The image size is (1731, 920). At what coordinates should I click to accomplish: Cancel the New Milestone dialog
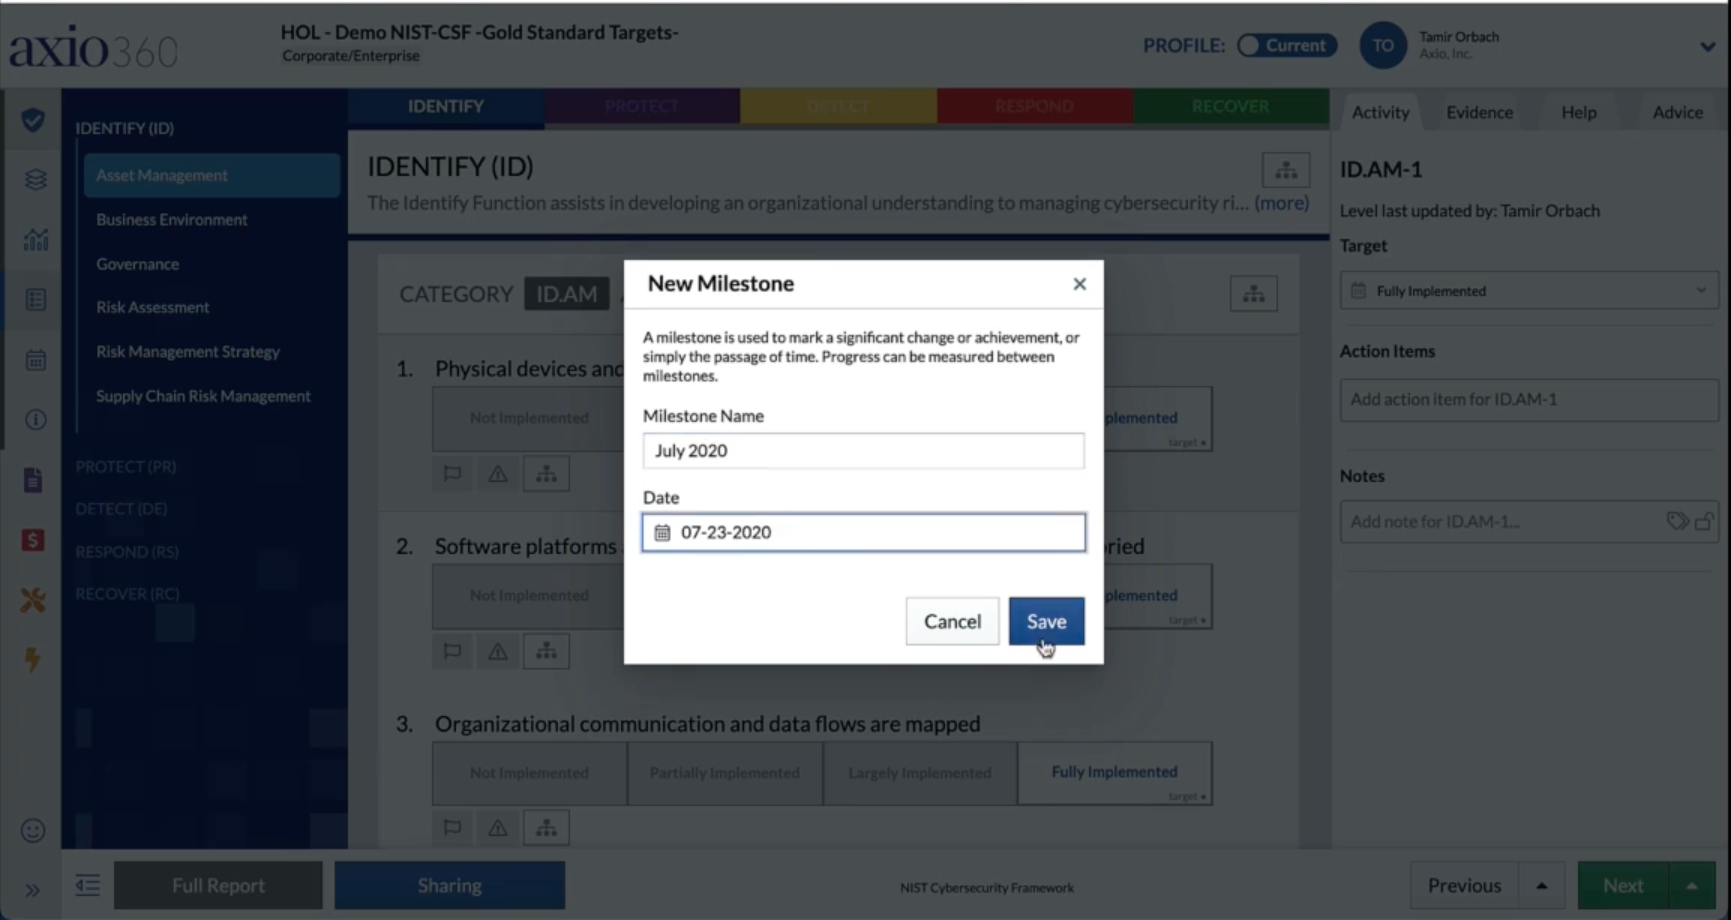click(x=952, y=622)
